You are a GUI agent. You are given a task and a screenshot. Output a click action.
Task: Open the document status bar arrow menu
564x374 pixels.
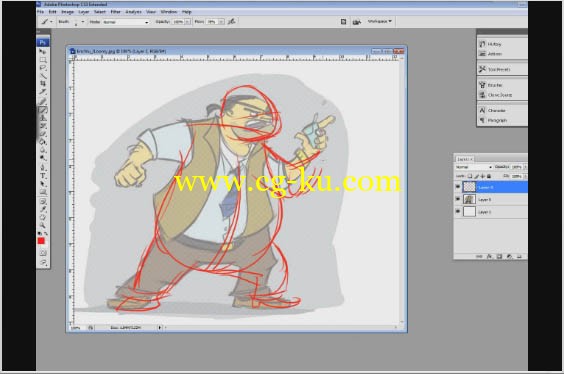(x=160, y=328)
